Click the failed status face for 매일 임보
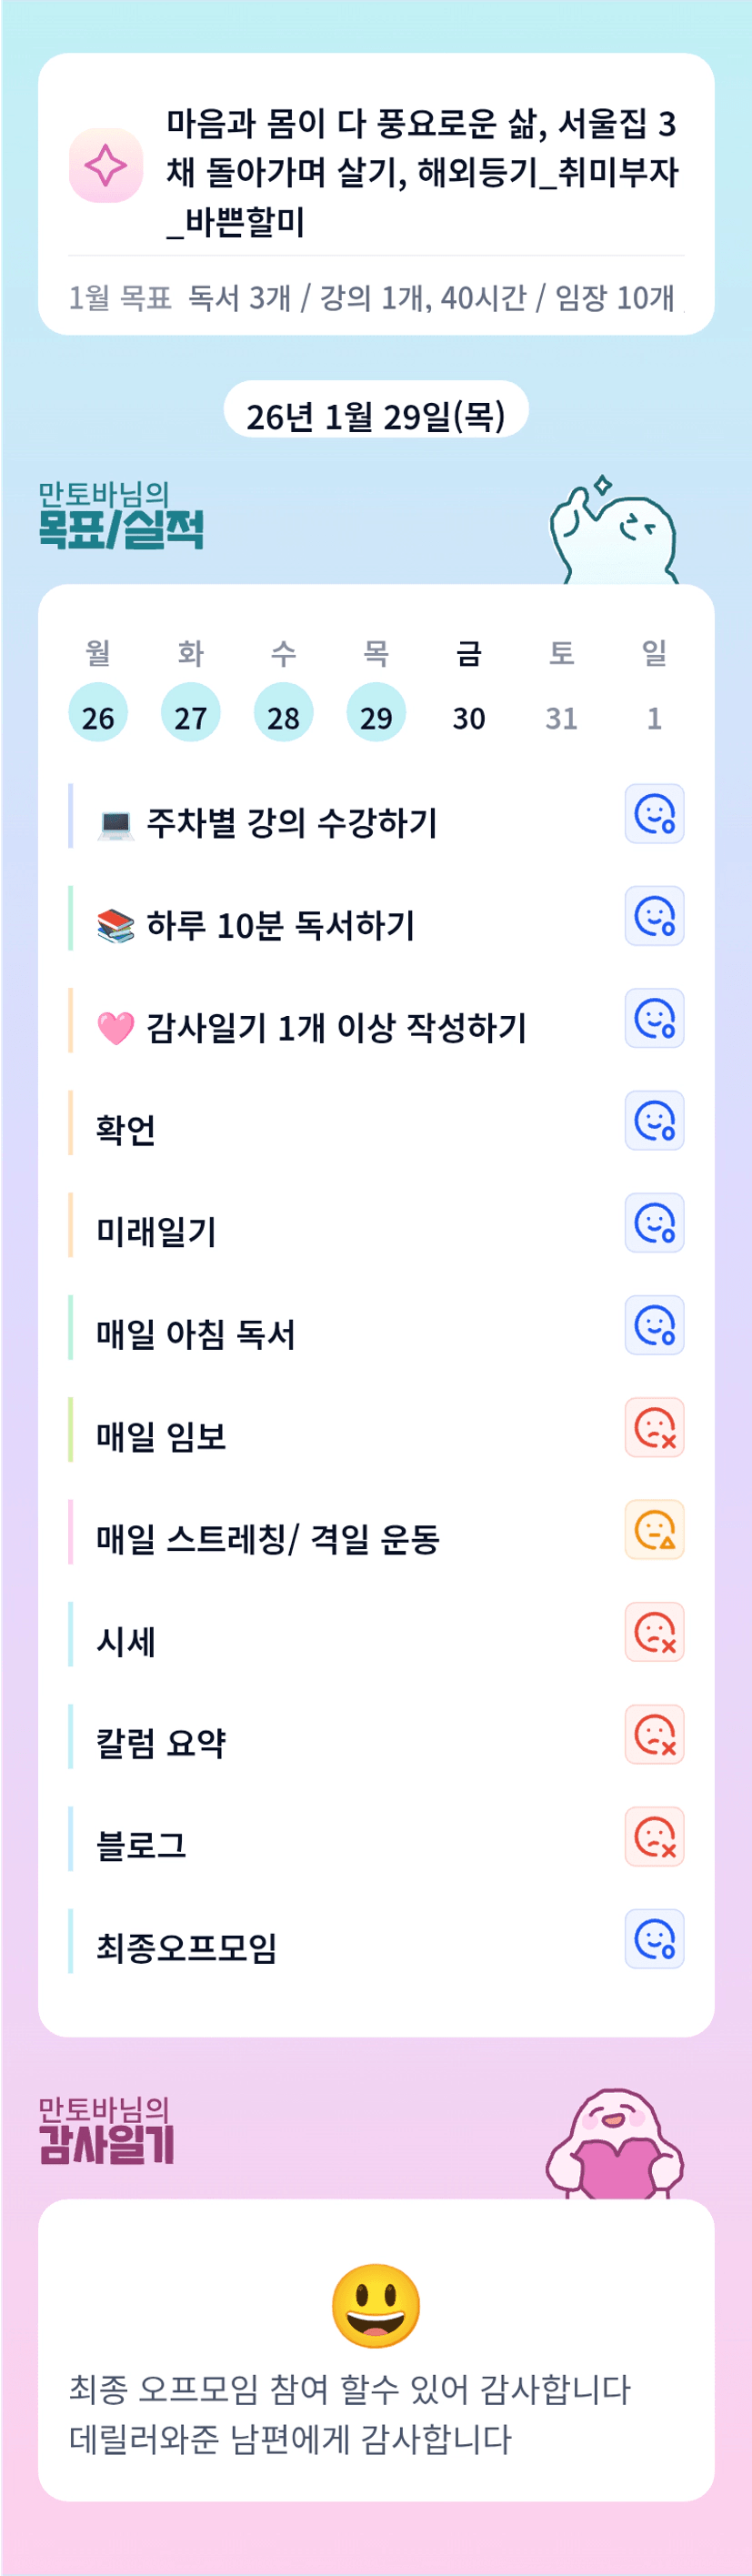752x2576 pixels. coord(654,1428)
